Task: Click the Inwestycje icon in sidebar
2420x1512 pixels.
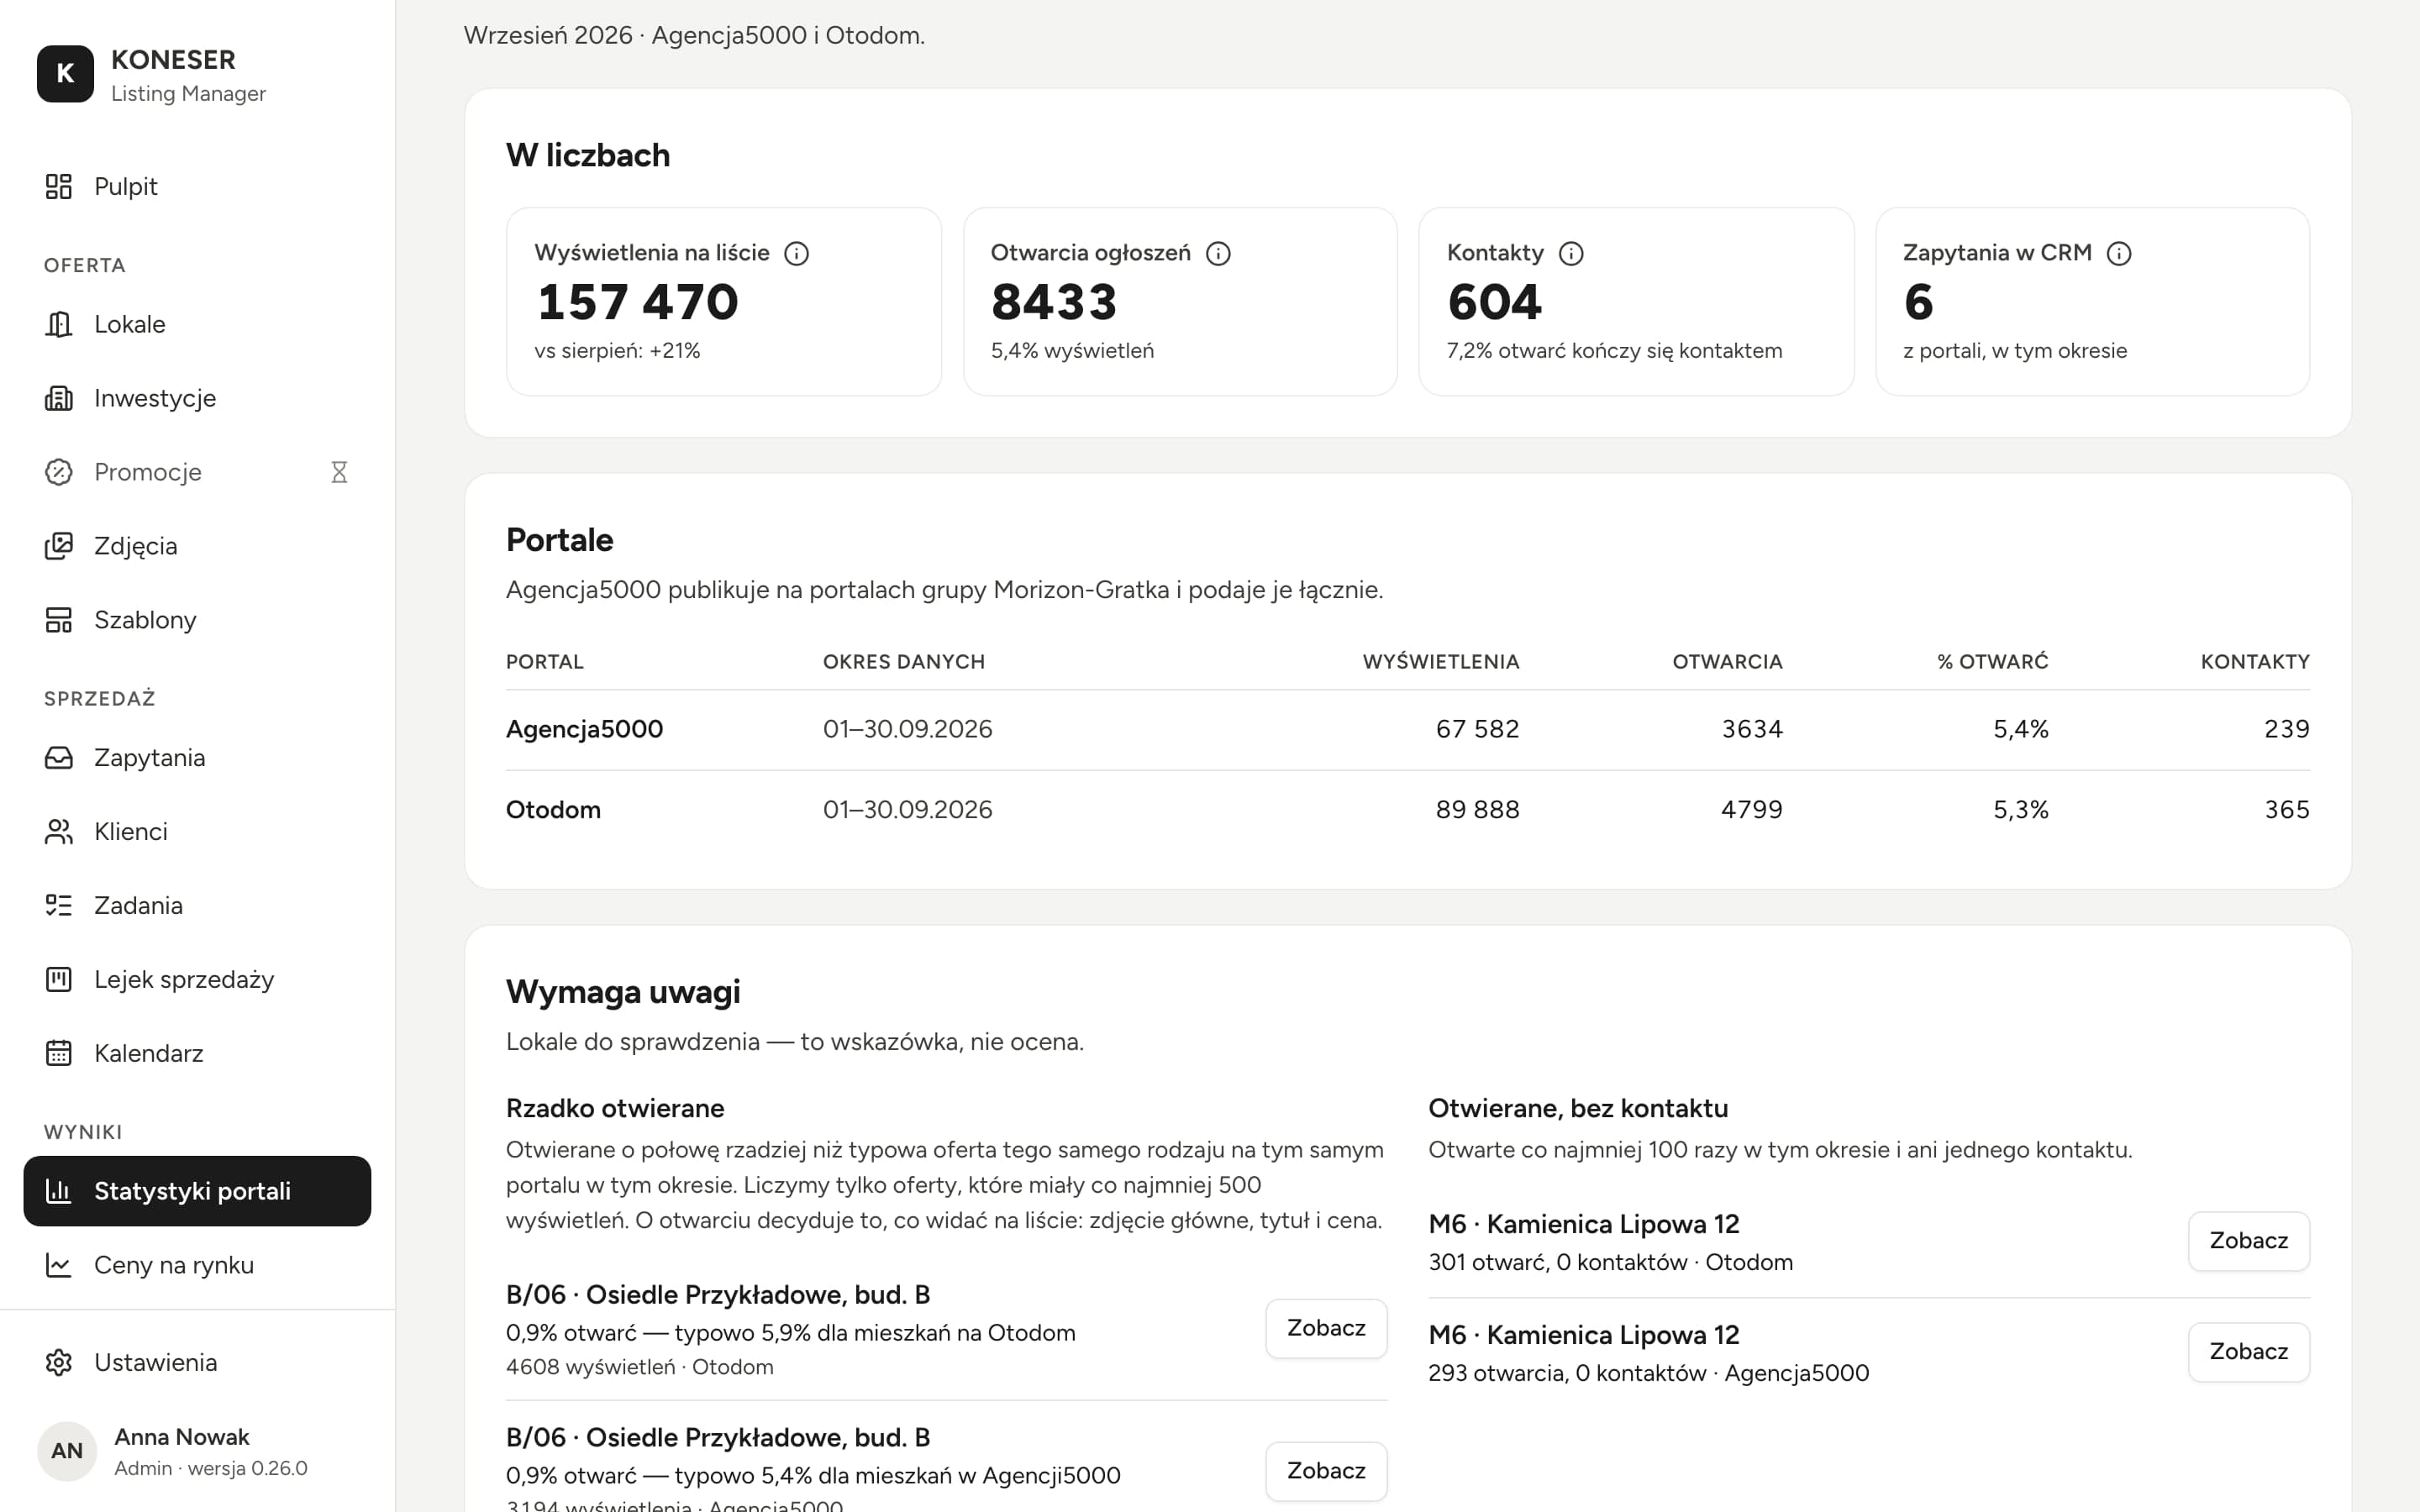Action: coord(59,398)
